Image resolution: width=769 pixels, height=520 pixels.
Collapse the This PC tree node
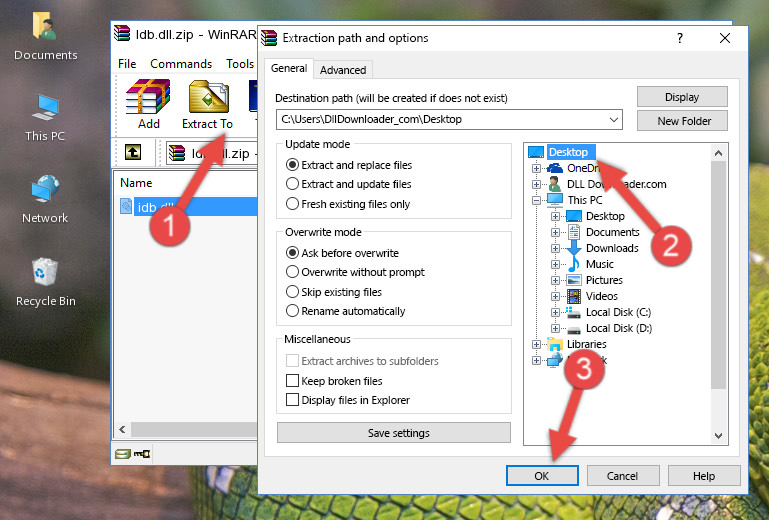tap(537, 200)
